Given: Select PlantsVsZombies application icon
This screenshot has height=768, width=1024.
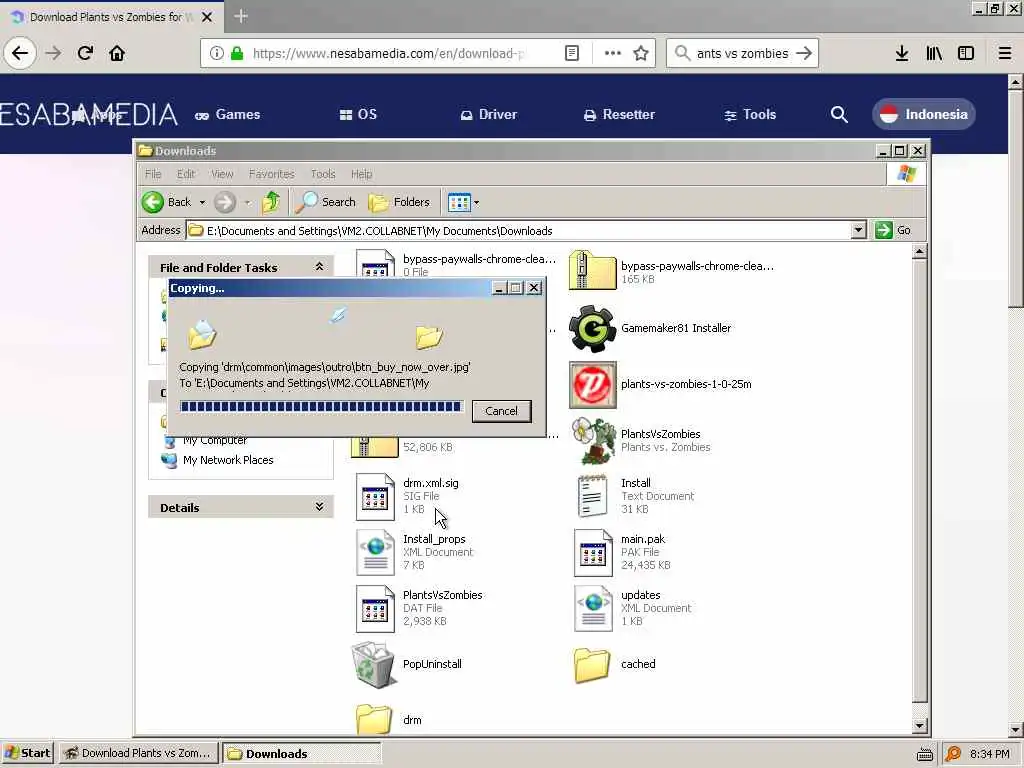Looking at the screenshot, I should [x=592, y=440].
